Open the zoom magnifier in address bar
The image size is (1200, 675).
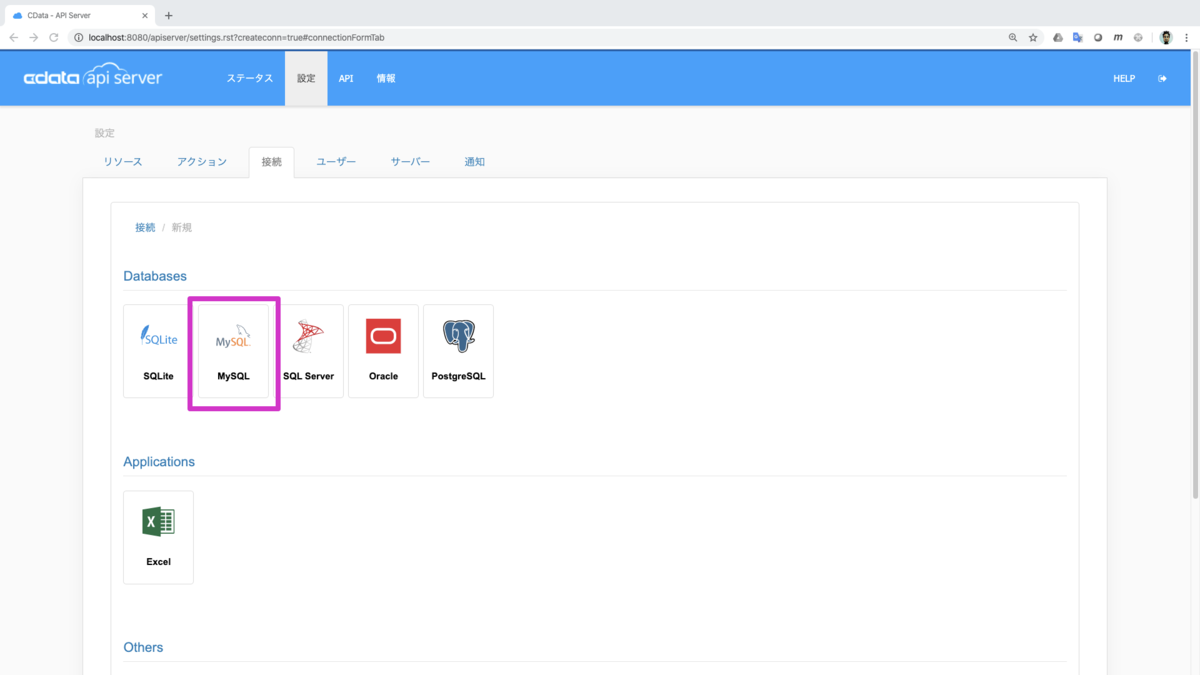(1013, 37)
